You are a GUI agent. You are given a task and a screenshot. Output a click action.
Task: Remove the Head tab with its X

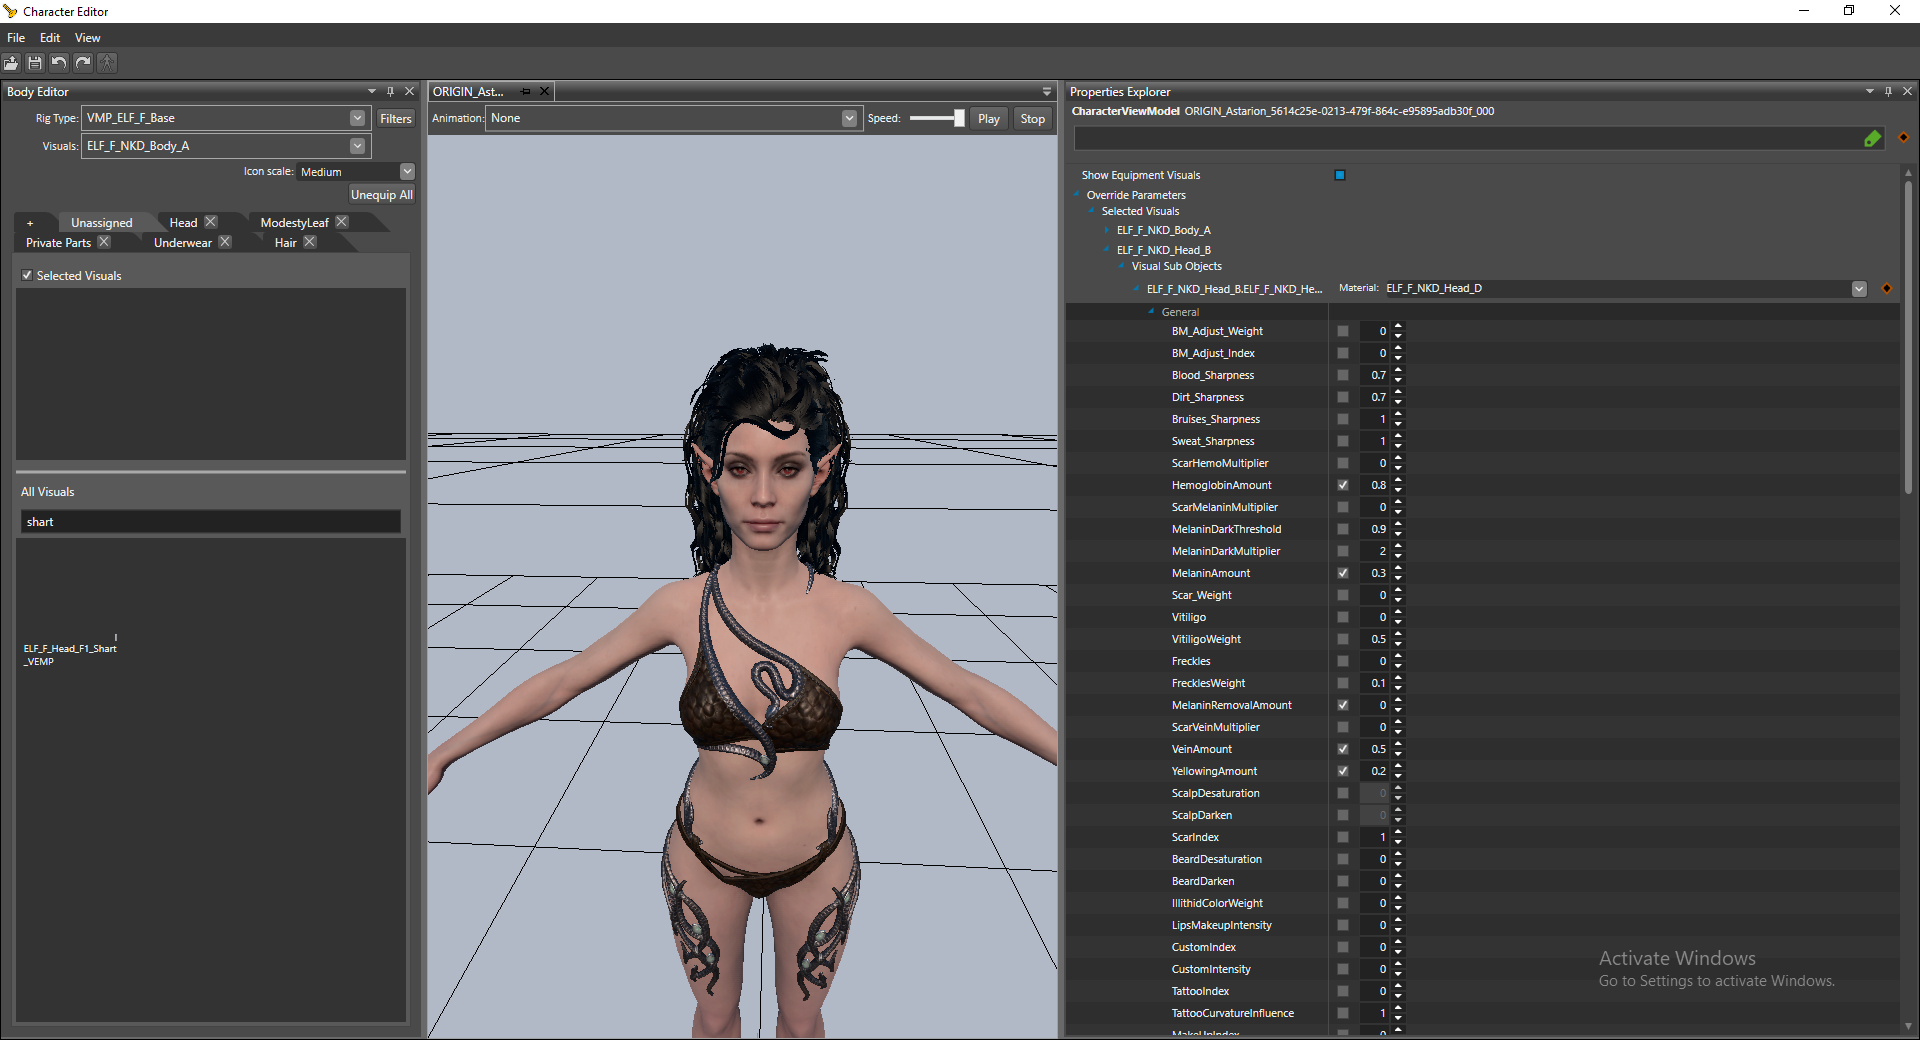pyautogui.click(x=211, y=222)
